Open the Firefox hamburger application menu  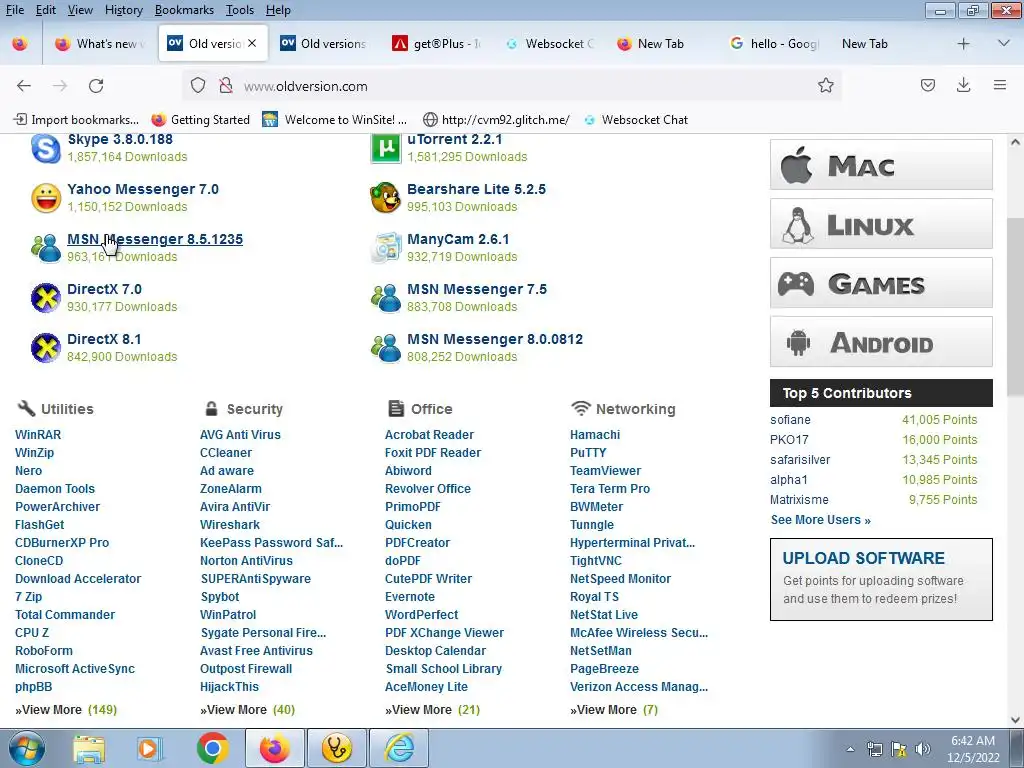pos(999,85)
